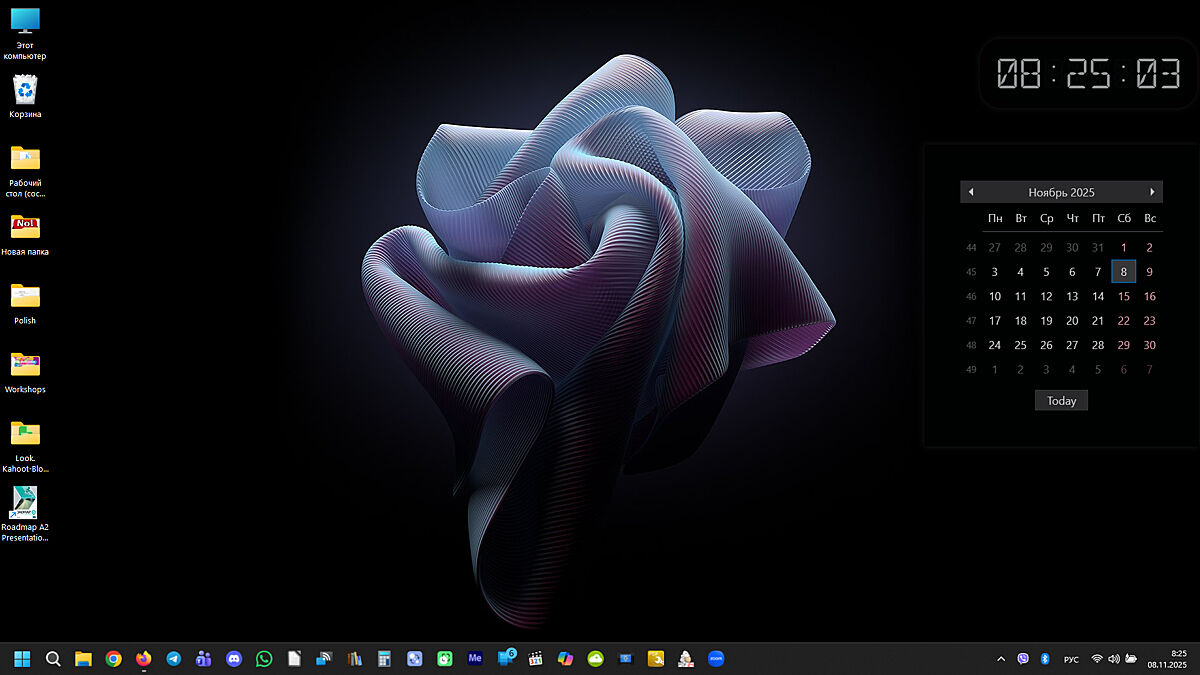Go to previous month in calendar widget
This screenshot has width=1200, height=675.
pos(971,192)
